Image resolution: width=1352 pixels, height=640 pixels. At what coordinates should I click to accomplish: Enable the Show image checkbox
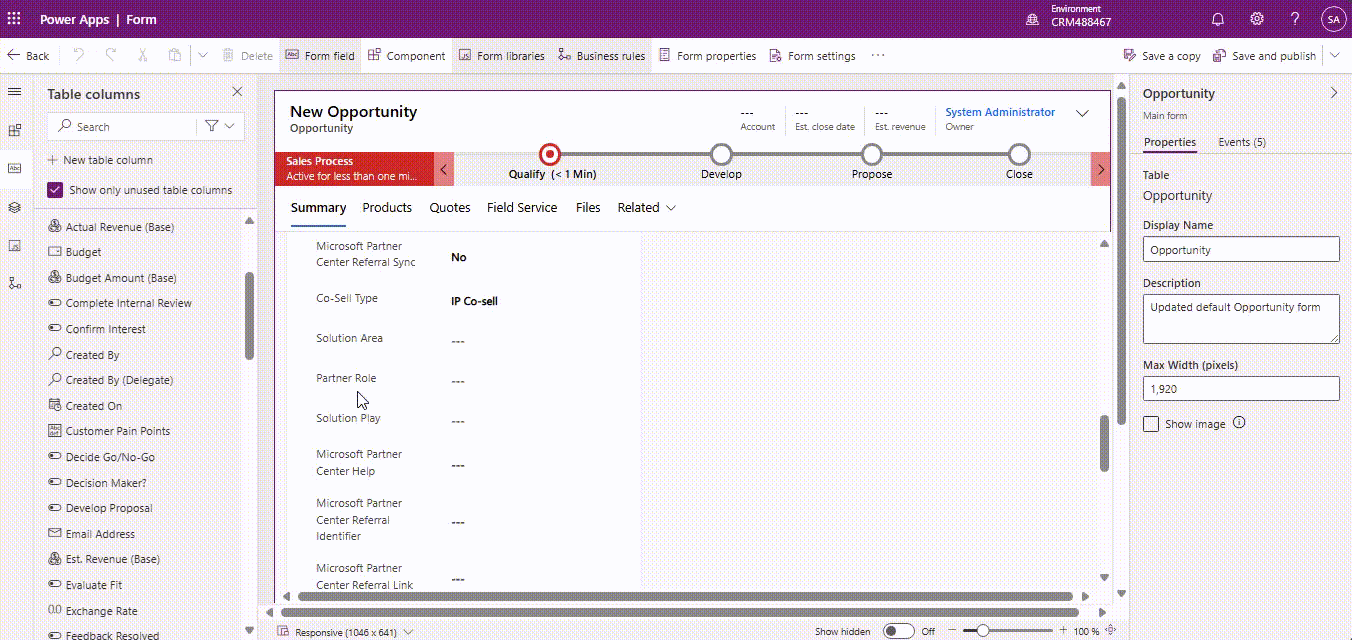1152,424
